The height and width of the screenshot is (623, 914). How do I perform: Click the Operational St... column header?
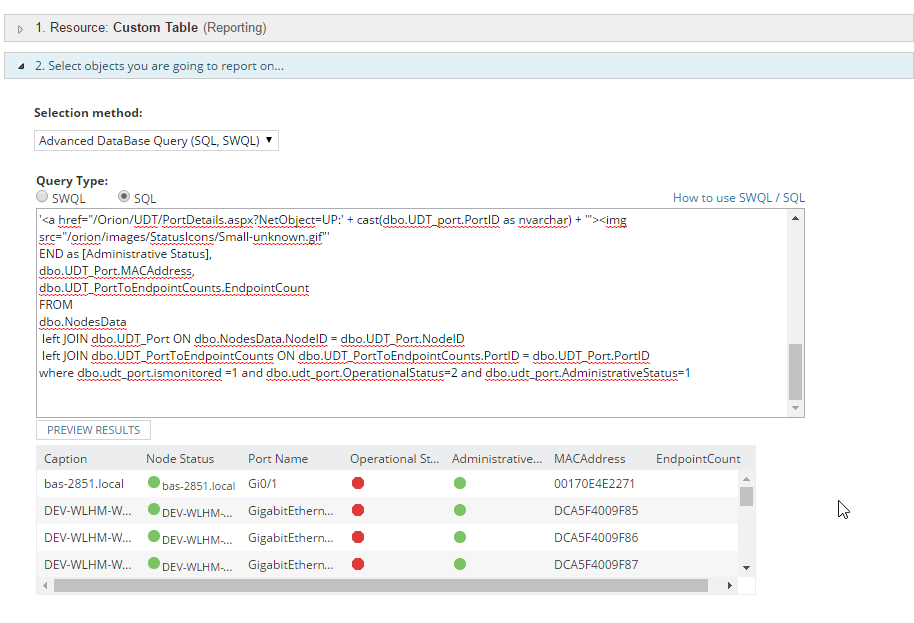coord(395,459)
